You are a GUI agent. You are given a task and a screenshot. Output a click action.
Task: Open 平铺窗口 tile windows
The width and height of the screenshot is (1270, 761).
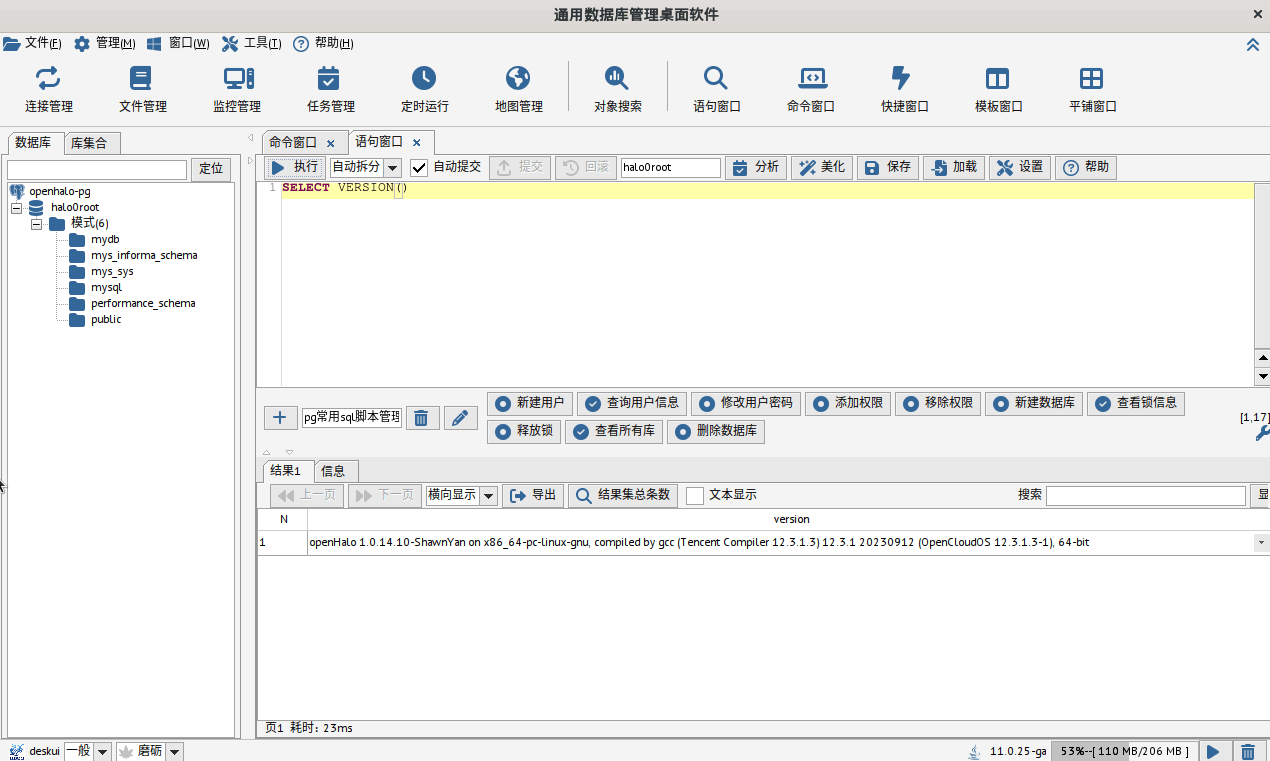pos(1092,90)
